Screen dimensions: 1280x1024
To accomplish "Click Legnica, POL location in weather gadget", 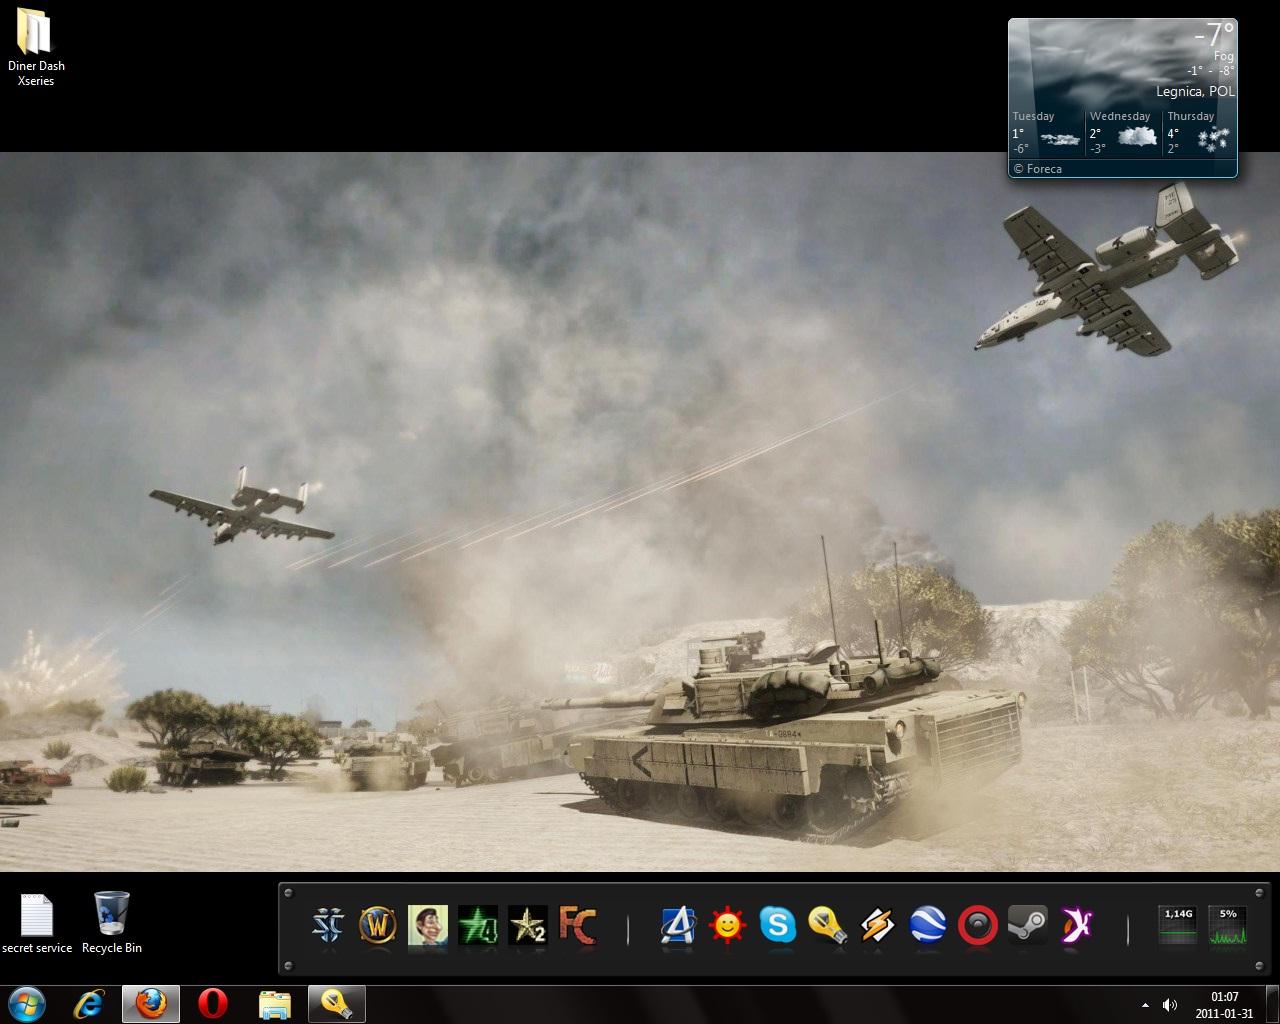I will [1195, 91].
